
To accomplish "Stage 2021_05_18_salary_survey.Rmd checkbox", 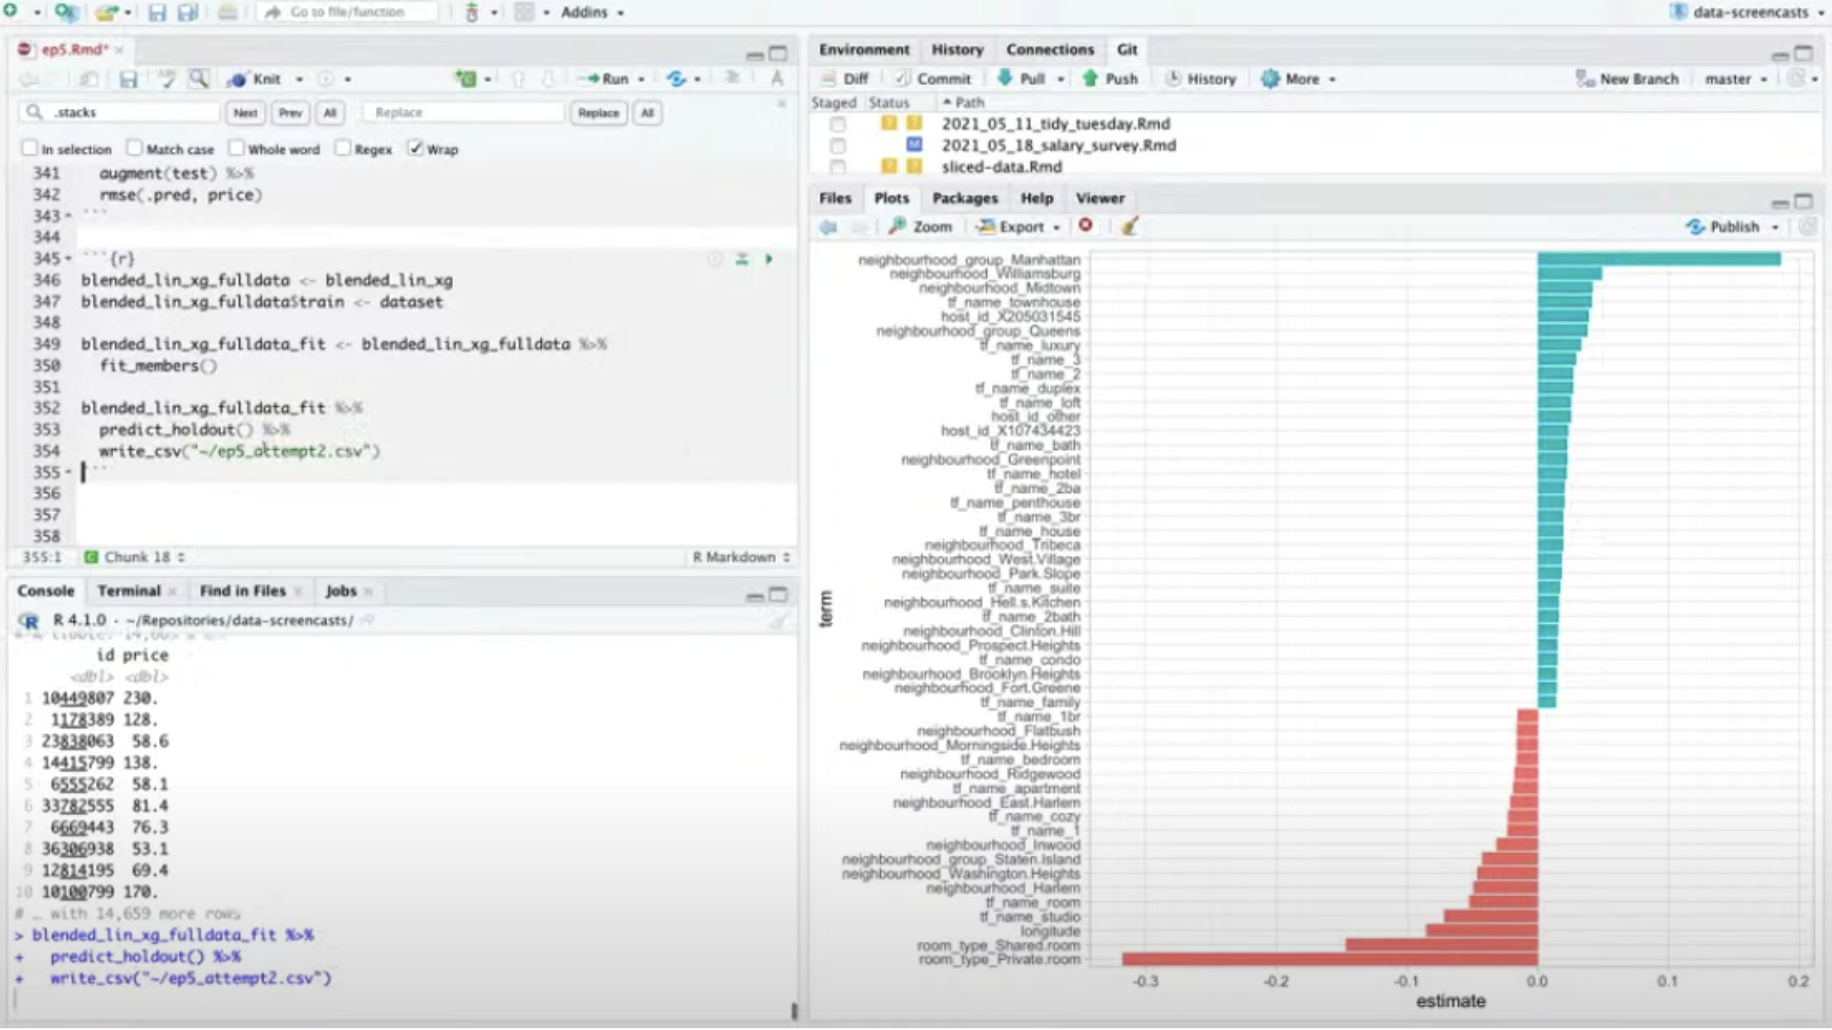I will coord(838,146).
